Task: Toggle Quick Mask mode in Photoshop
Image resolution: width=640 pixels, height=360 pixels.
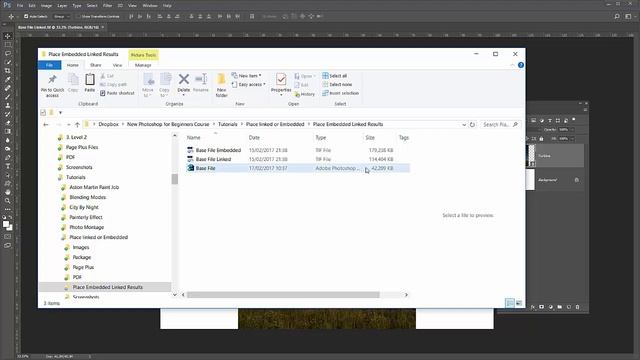Action: tap(7, 236)
